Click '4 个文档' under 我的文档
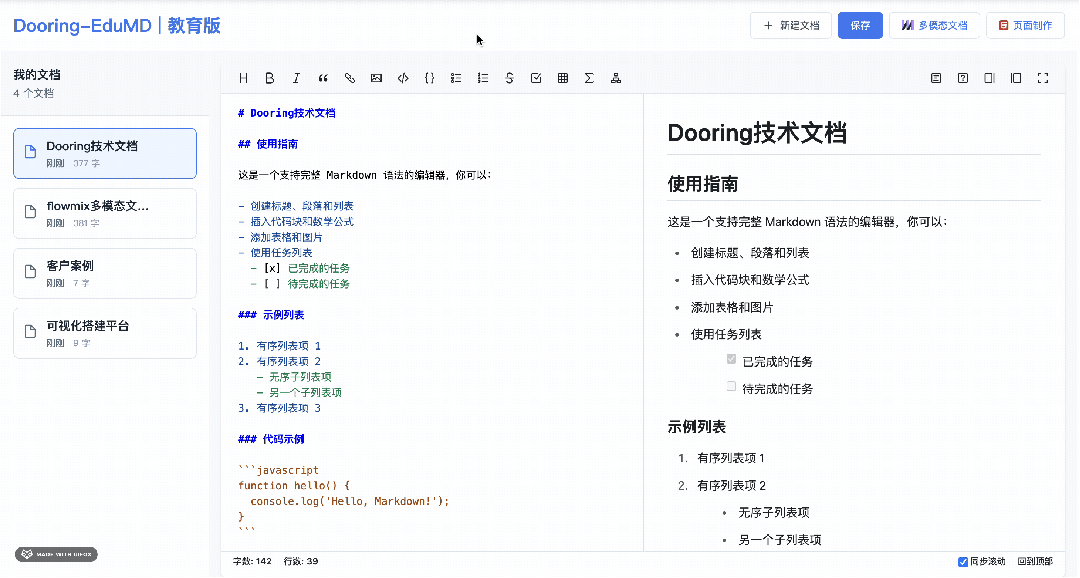 pyautogui.click(x=33, y=93)
